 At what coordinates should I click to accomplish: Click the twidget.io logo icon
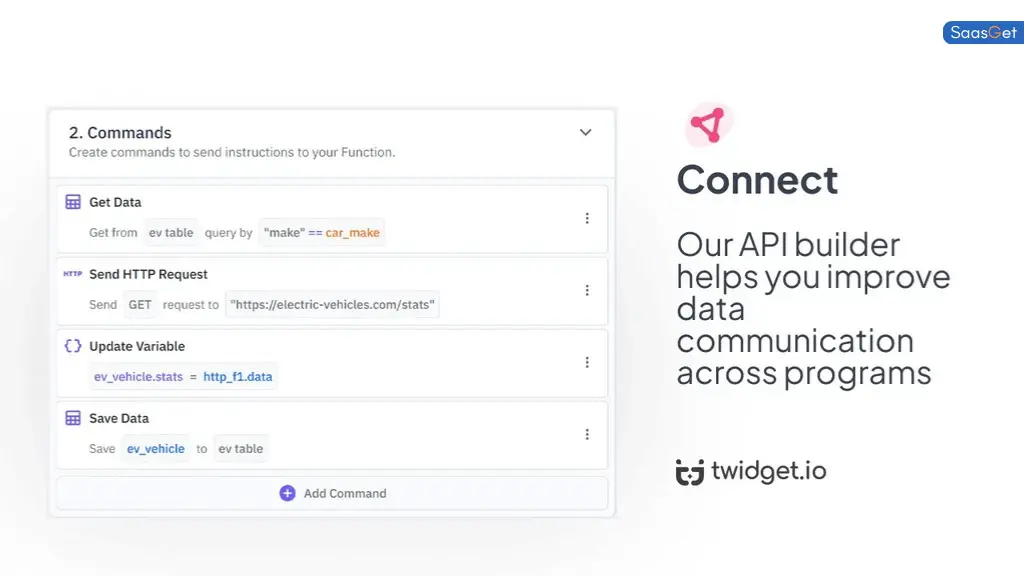688,471
